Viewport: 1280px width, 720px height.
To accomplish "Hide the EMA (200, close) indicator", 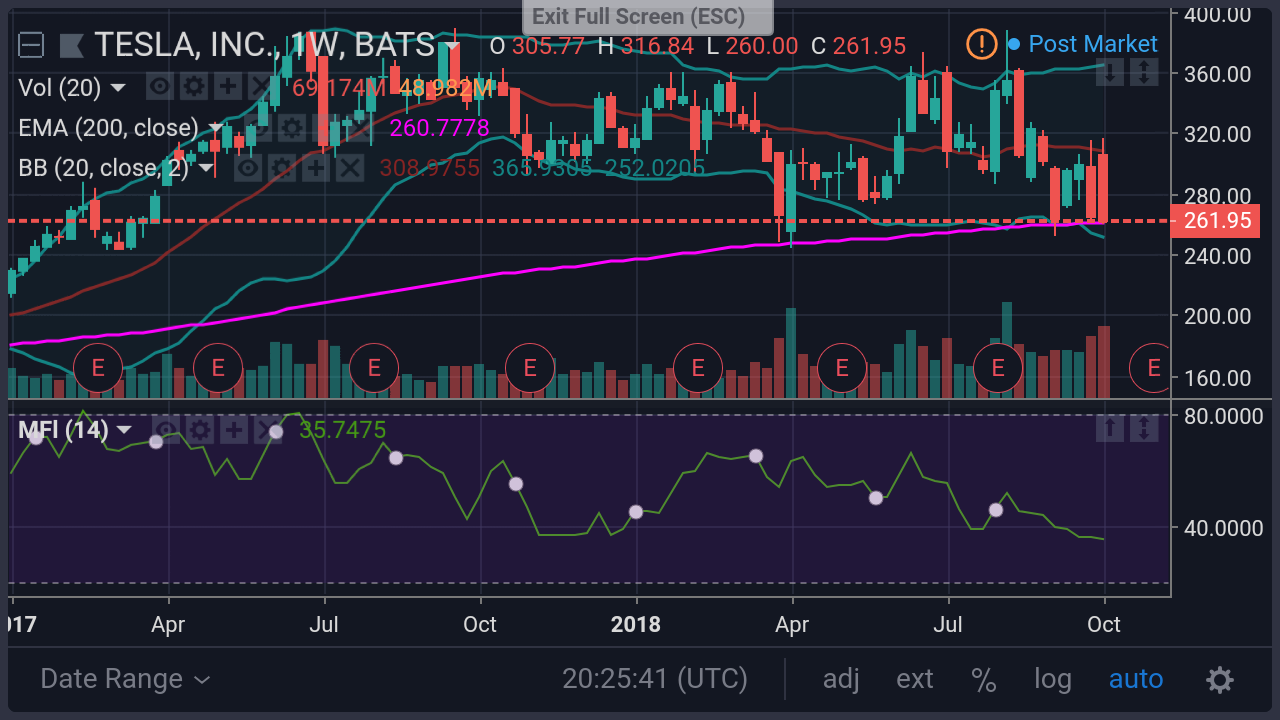I will 257,127.
